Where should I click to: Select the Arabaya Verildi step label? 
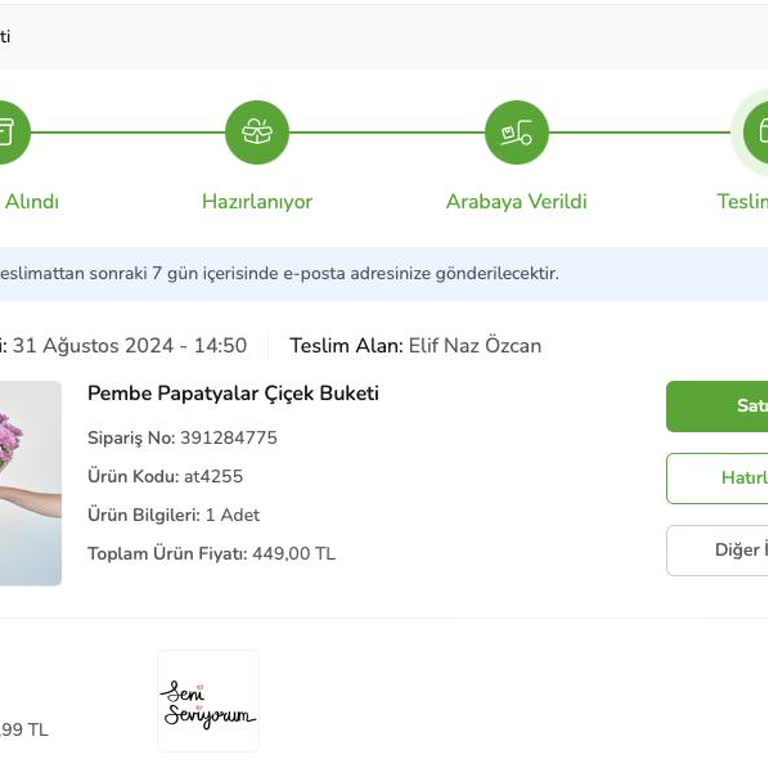click(516, 201)
